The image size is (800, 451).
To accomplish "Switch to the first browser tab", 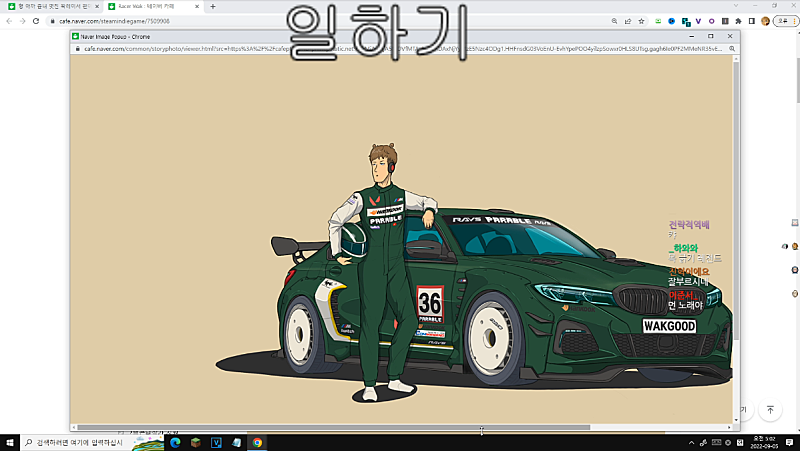I will 50,6.
